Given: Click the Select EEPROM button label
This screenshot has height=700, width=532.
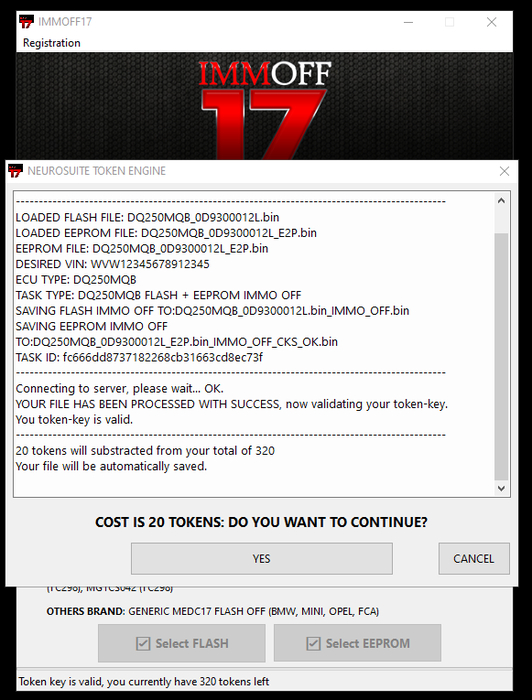Looking at the screenshot, I should pyautogui.click(x=368, y=643).
